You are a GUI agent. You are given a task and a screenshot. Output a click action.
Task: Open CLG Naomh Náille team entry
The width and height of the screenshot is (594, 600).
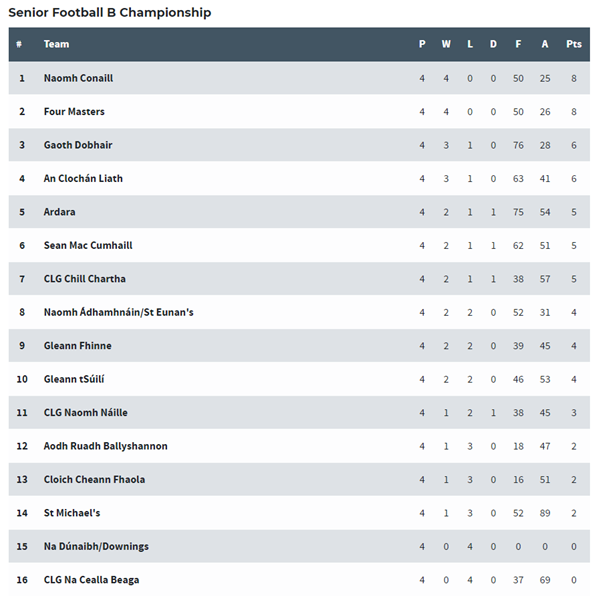click(86, 412)
